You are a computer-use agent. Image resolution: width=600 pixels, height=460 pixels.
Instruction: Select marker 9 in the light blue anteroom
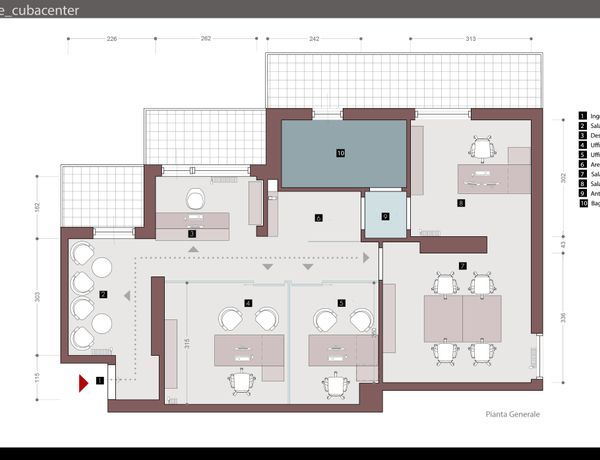click(x=385, y=216)
